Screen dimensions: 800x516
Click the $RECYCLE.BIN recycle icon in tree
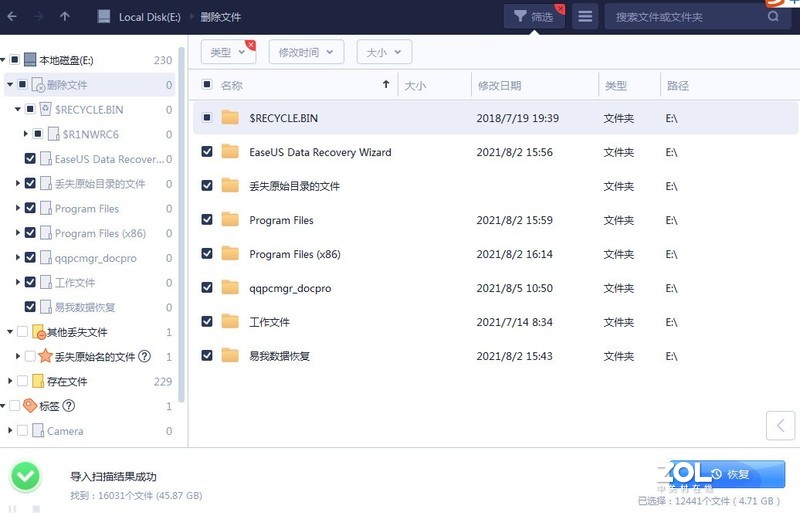pyautogui.click(x=45, y=109)
